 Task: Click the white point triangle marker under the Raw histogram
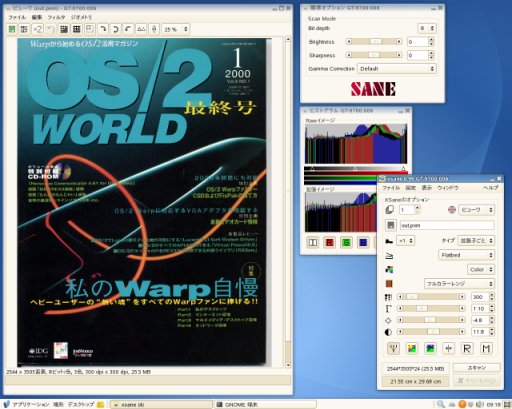(403, 169)
